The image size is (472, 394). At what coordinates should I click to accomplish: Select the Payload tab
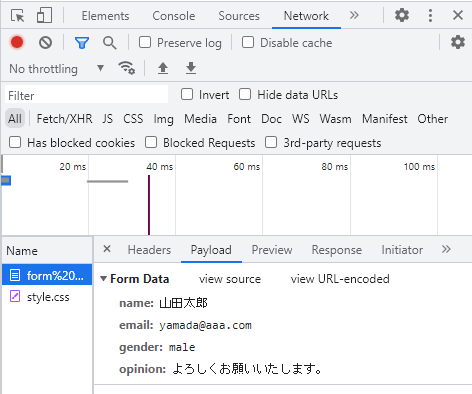click(x=211, y=250)
